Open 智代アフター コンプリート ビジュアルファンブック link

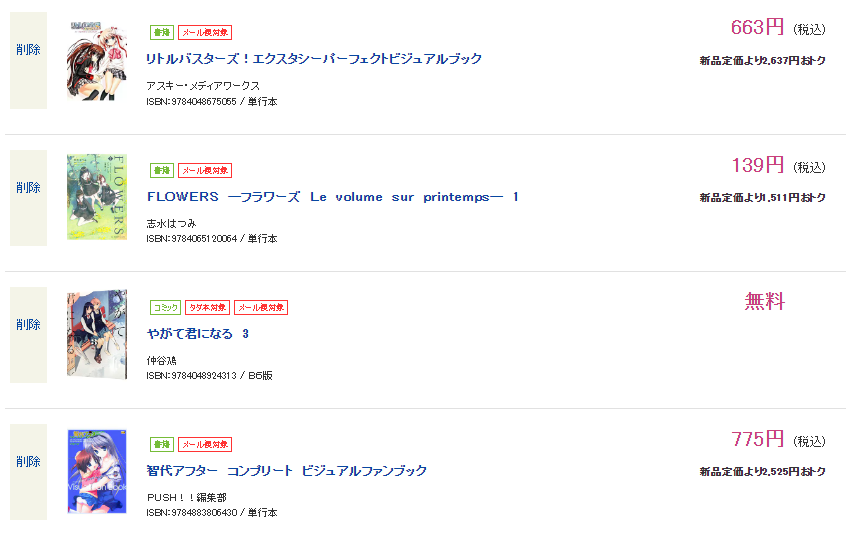click(x=287, y=471)
